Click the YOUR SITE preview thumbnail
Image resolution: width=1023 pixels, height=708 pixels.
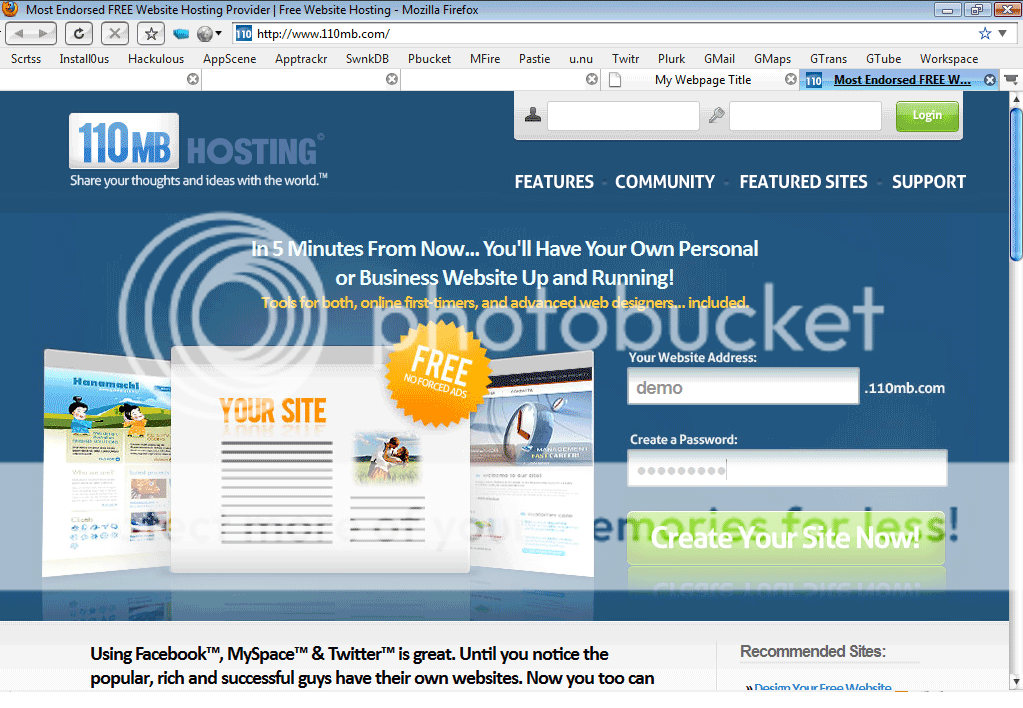coord(320,459)
